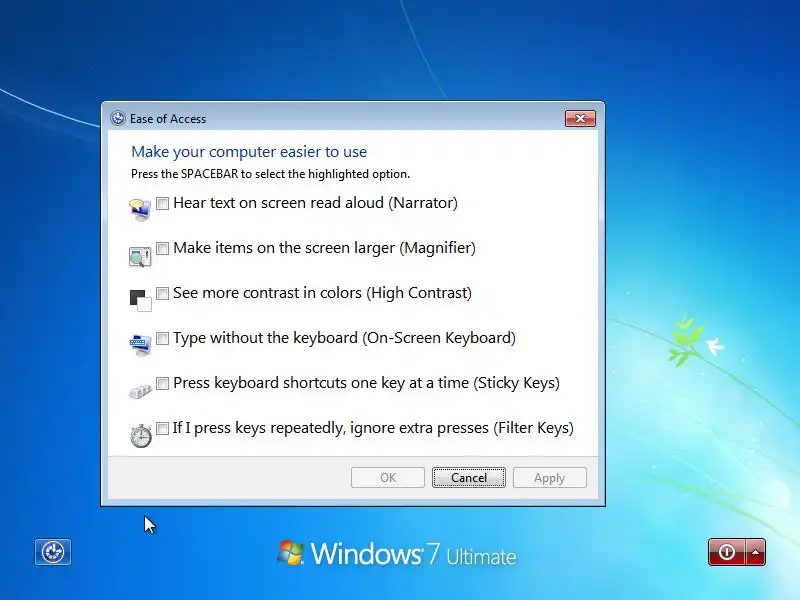Viewport: 800px width, 600px height.
Task: Click the Filter Keys stopwatch icon
Action: 141,436
